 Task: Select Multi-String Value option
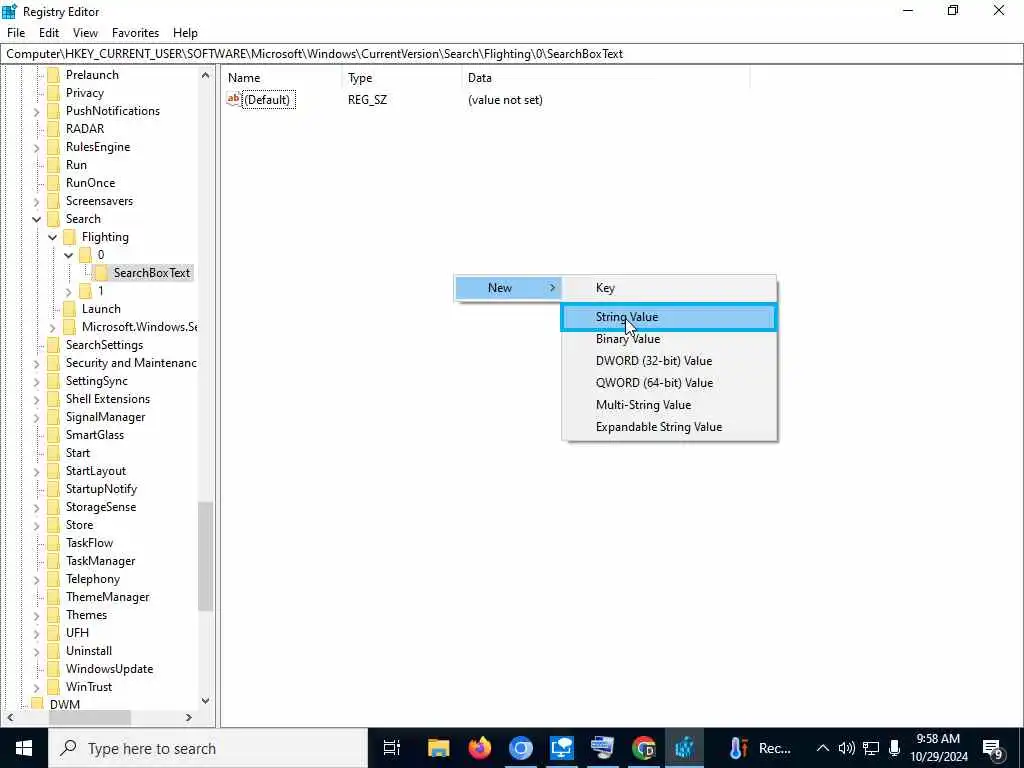click(x=669, y=405)
